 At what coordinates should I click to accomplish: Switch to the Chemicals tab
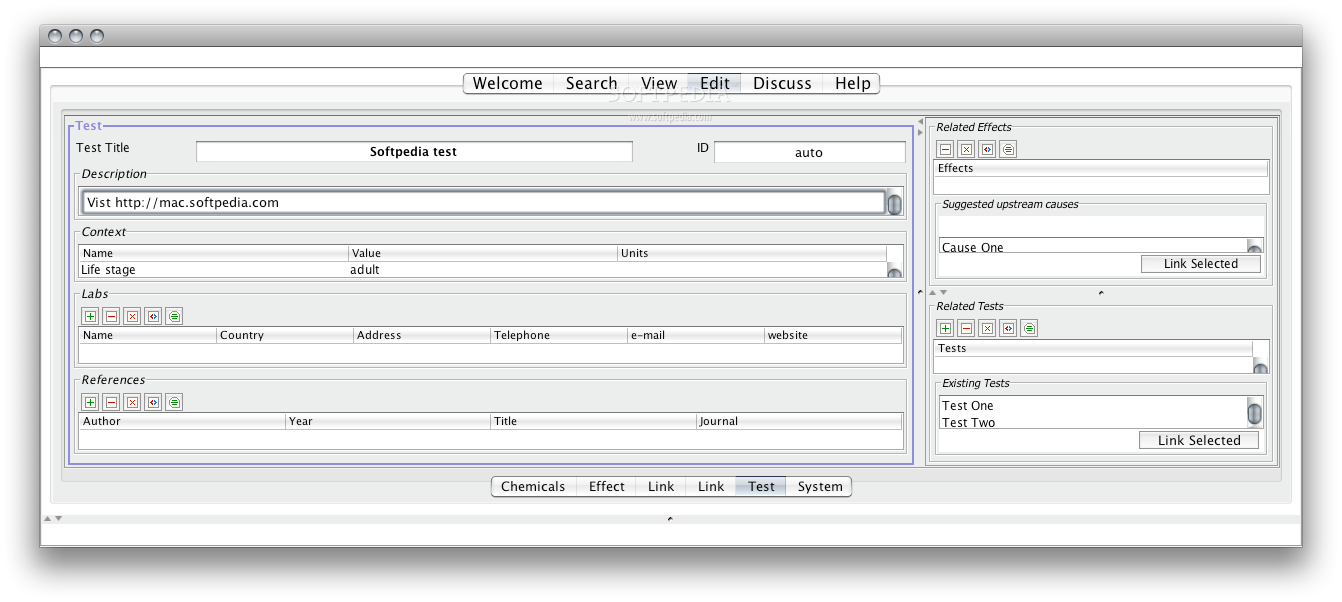tap(533, 486)
